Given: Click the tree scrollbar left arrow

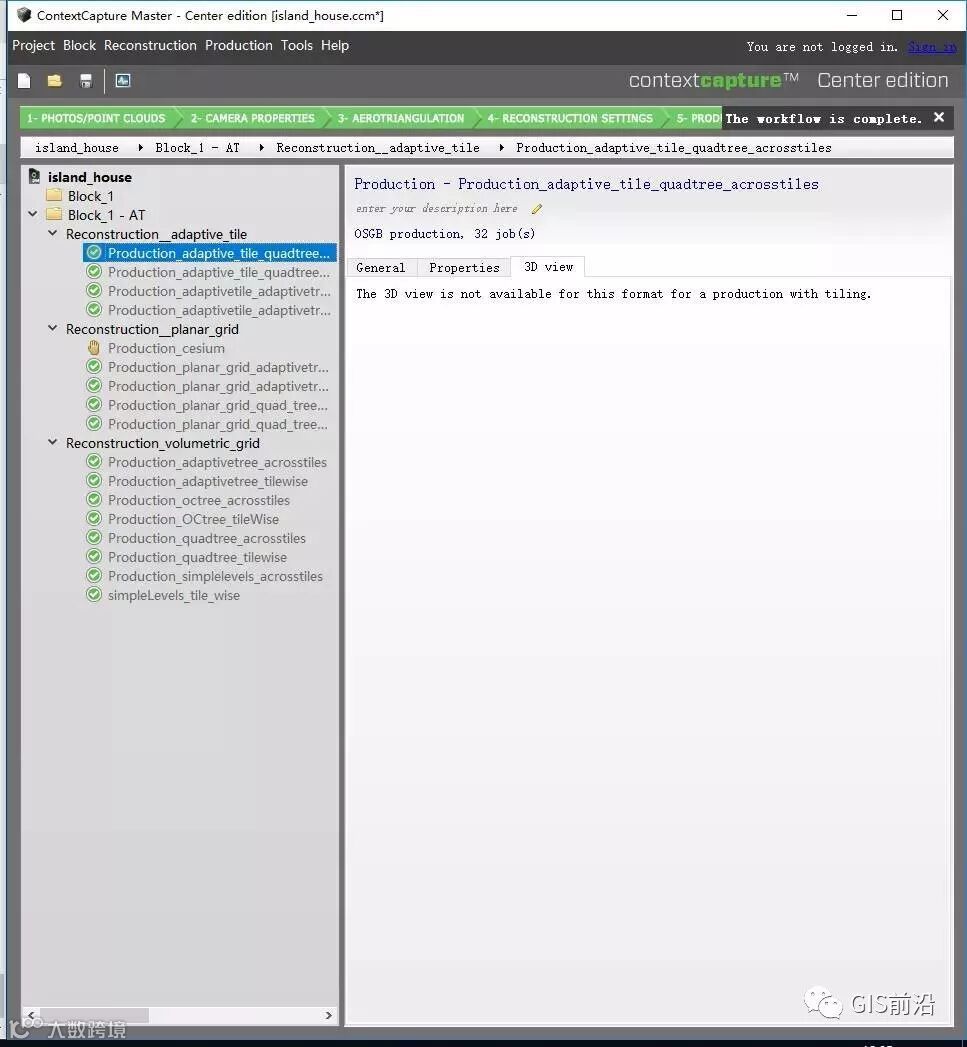Looking at the screenshot, I should (x=30, y=1015).
